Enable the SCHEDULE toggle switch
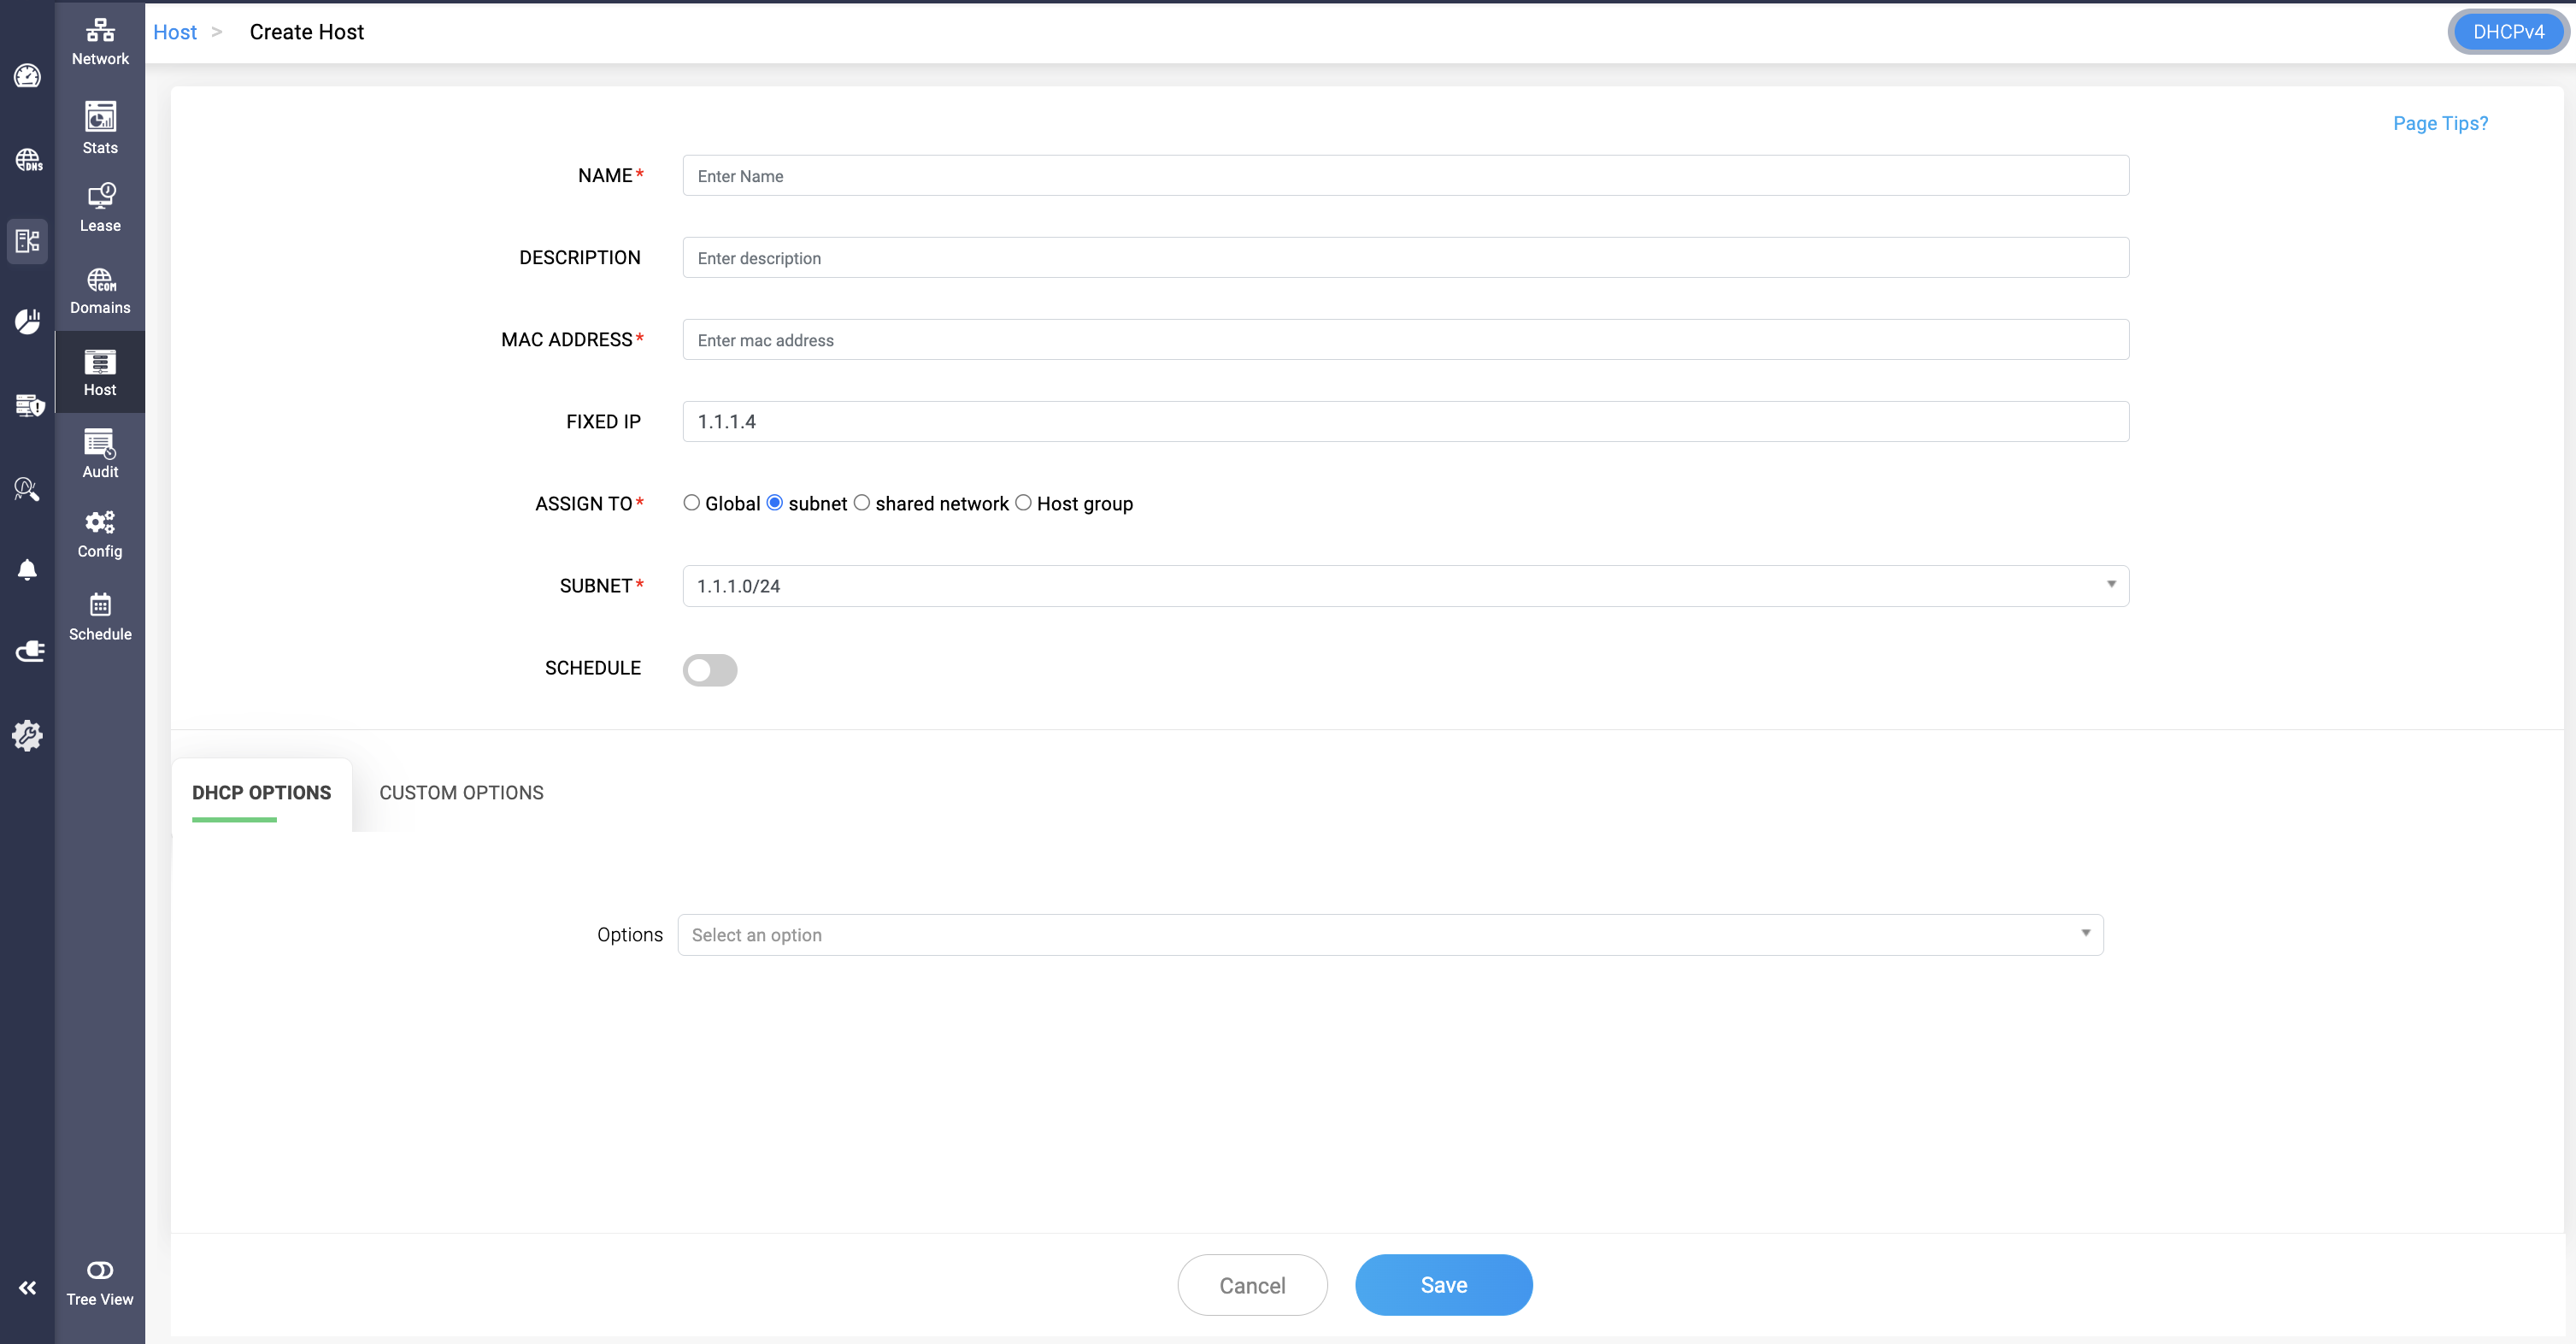2576x1344 pixels. tap(709, 669)
